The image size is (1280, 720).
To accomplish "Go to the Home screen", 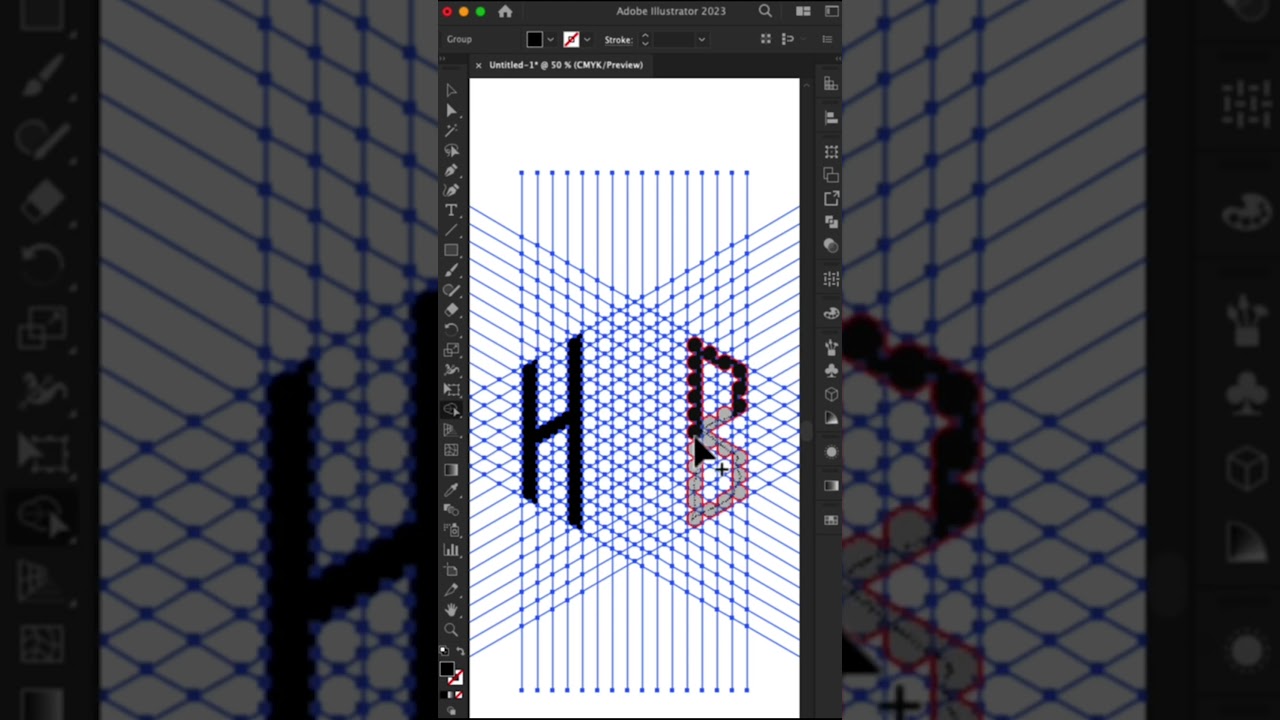I will [x=505, y=11].
